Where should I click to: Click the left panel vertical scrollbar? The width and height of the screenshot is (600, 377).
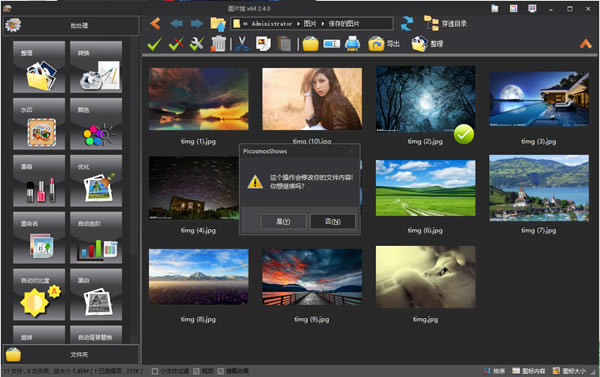(134, 189)
